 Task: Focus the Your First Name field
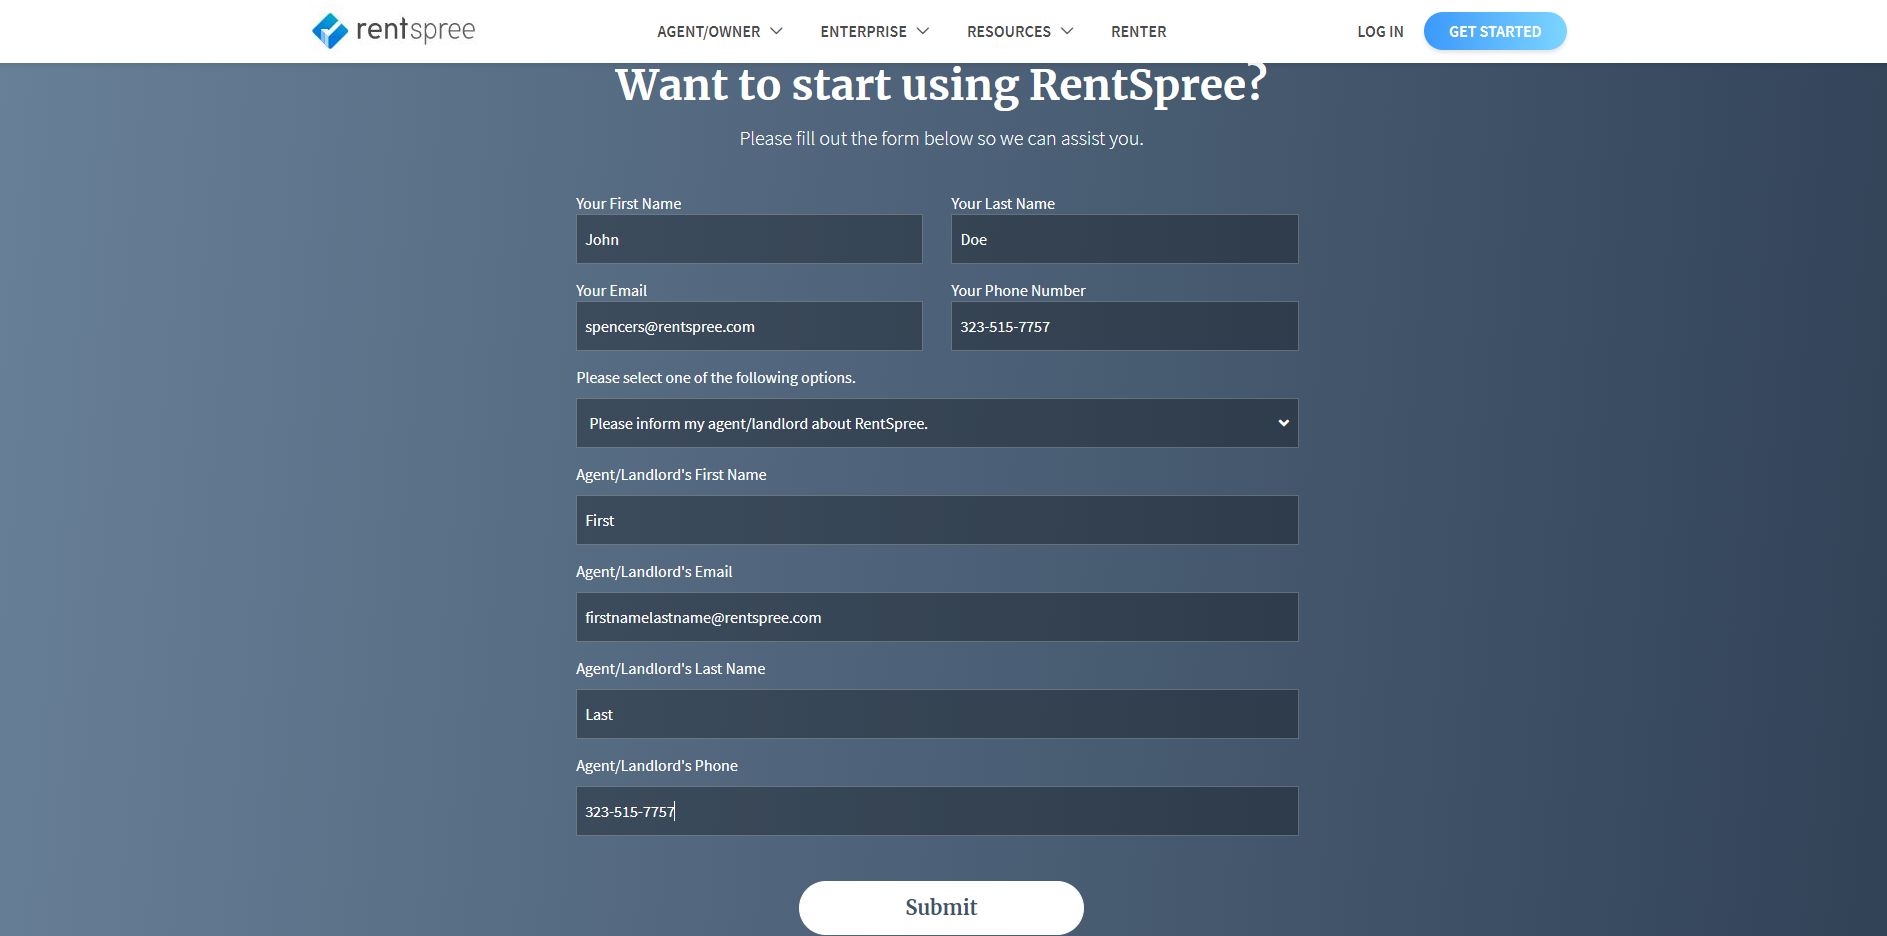[x=749, y=239]
